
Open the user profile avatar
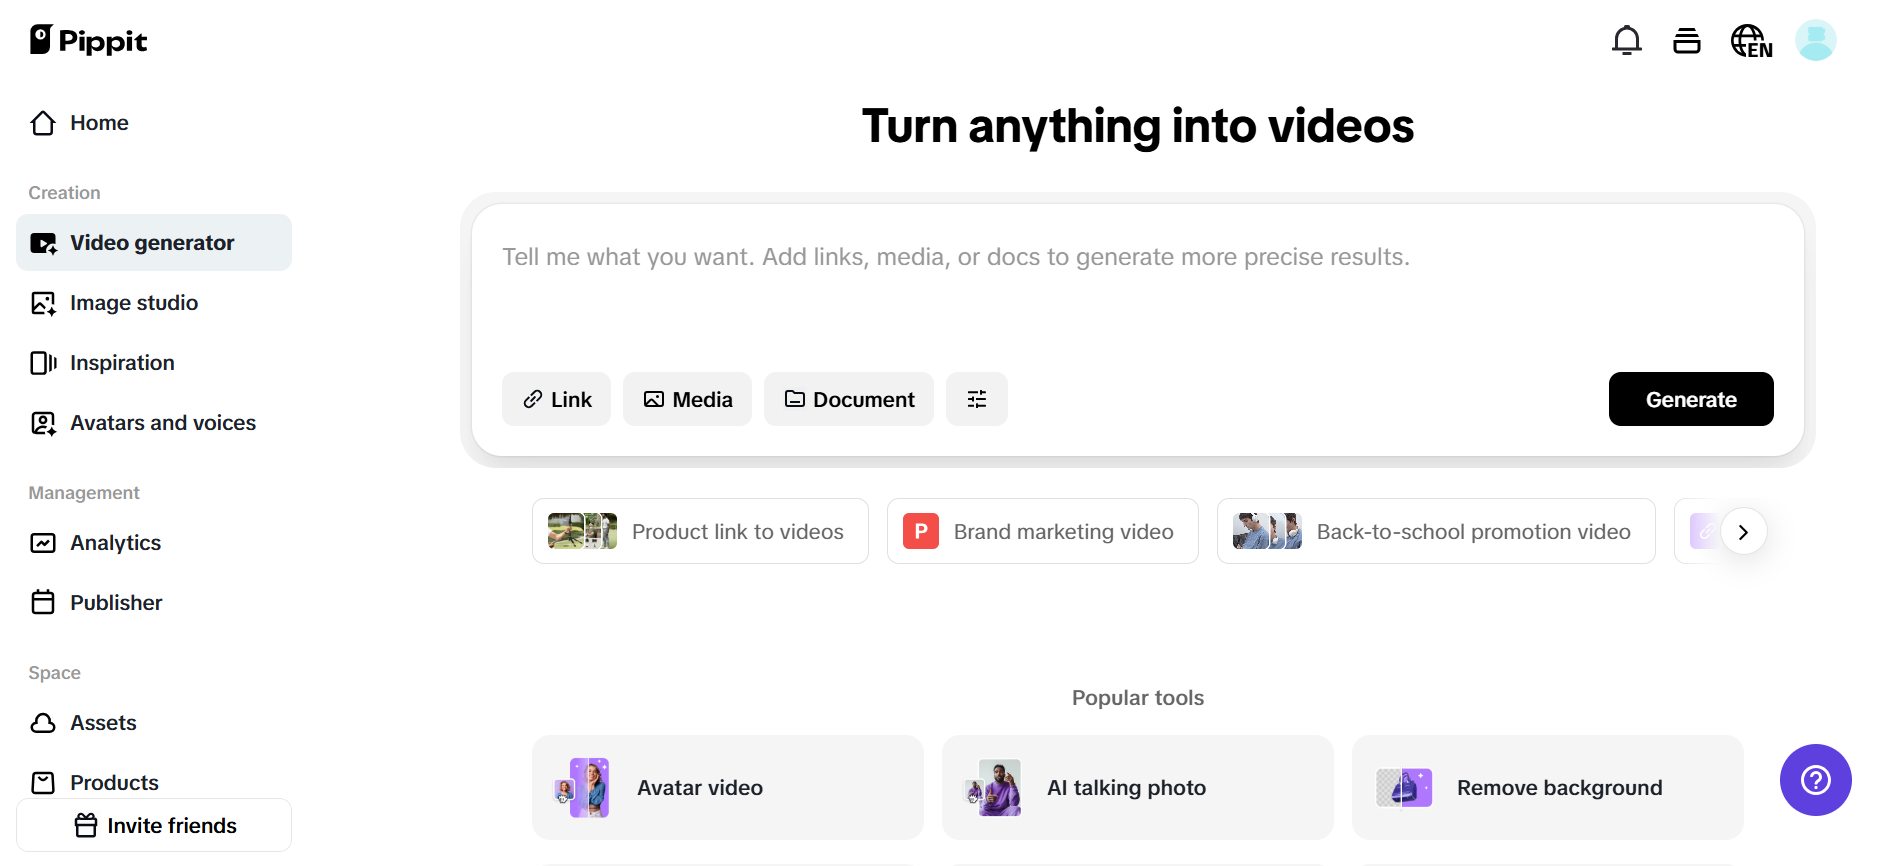click(1815, 41)
